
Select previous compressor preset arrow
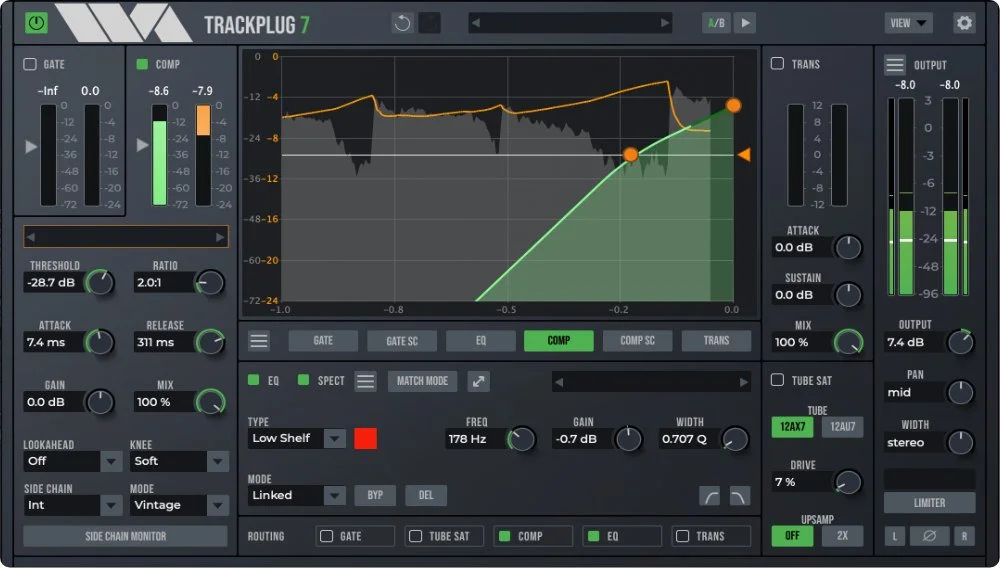(31, 237)
